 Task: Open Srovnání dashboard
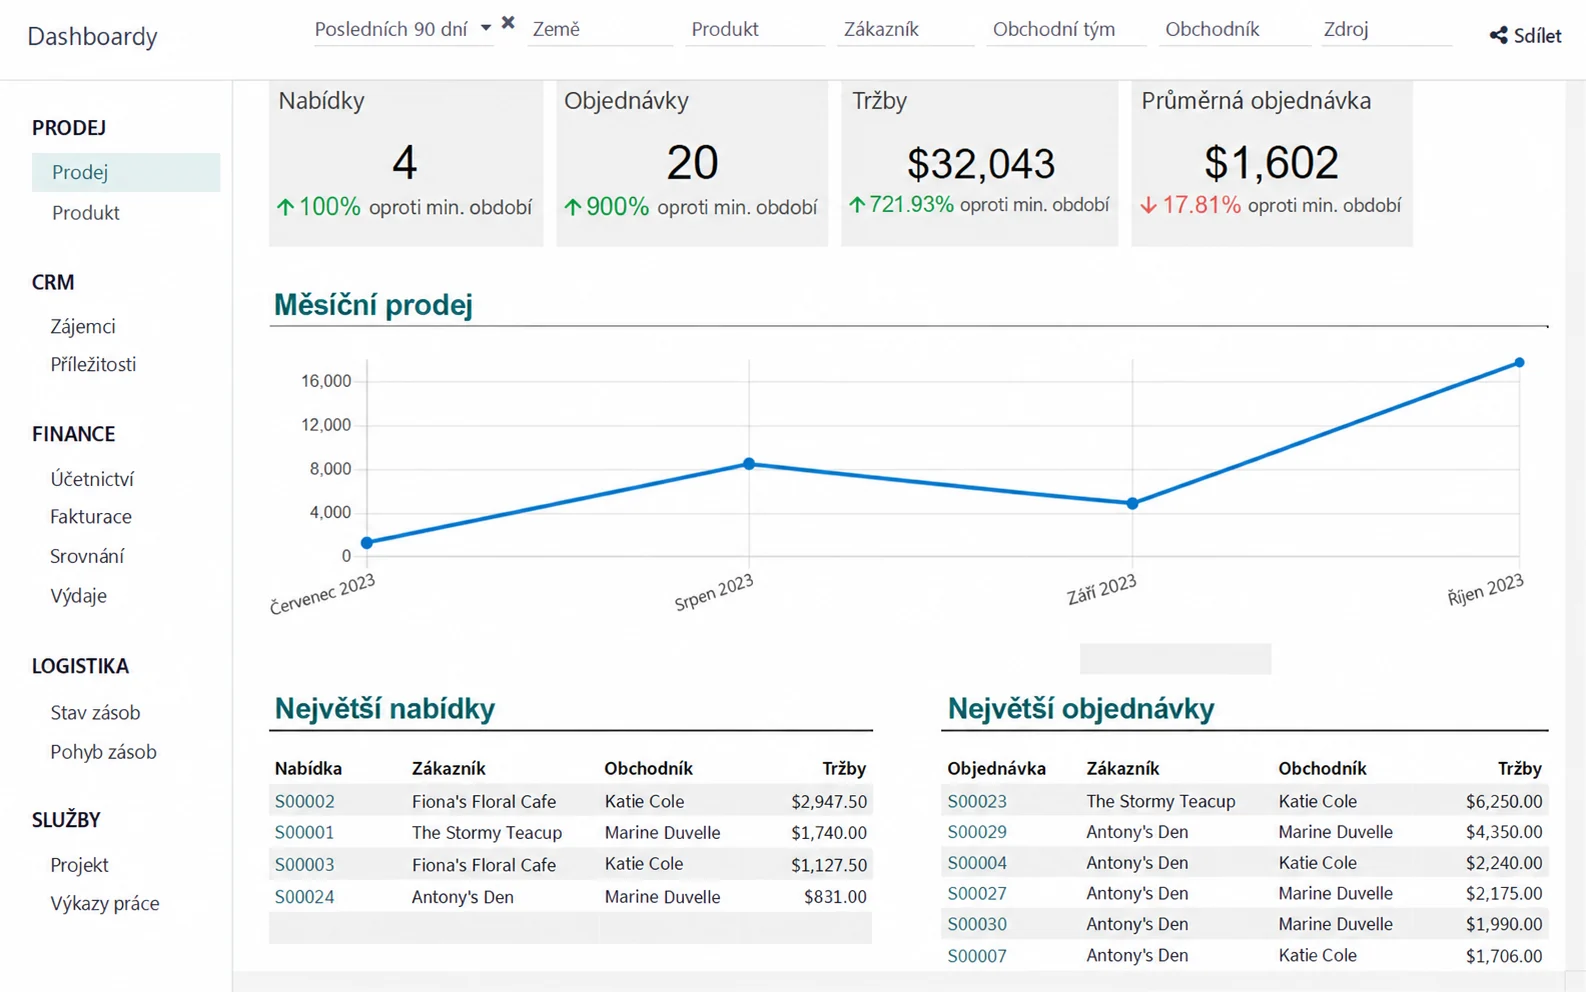tap(87, 556)
